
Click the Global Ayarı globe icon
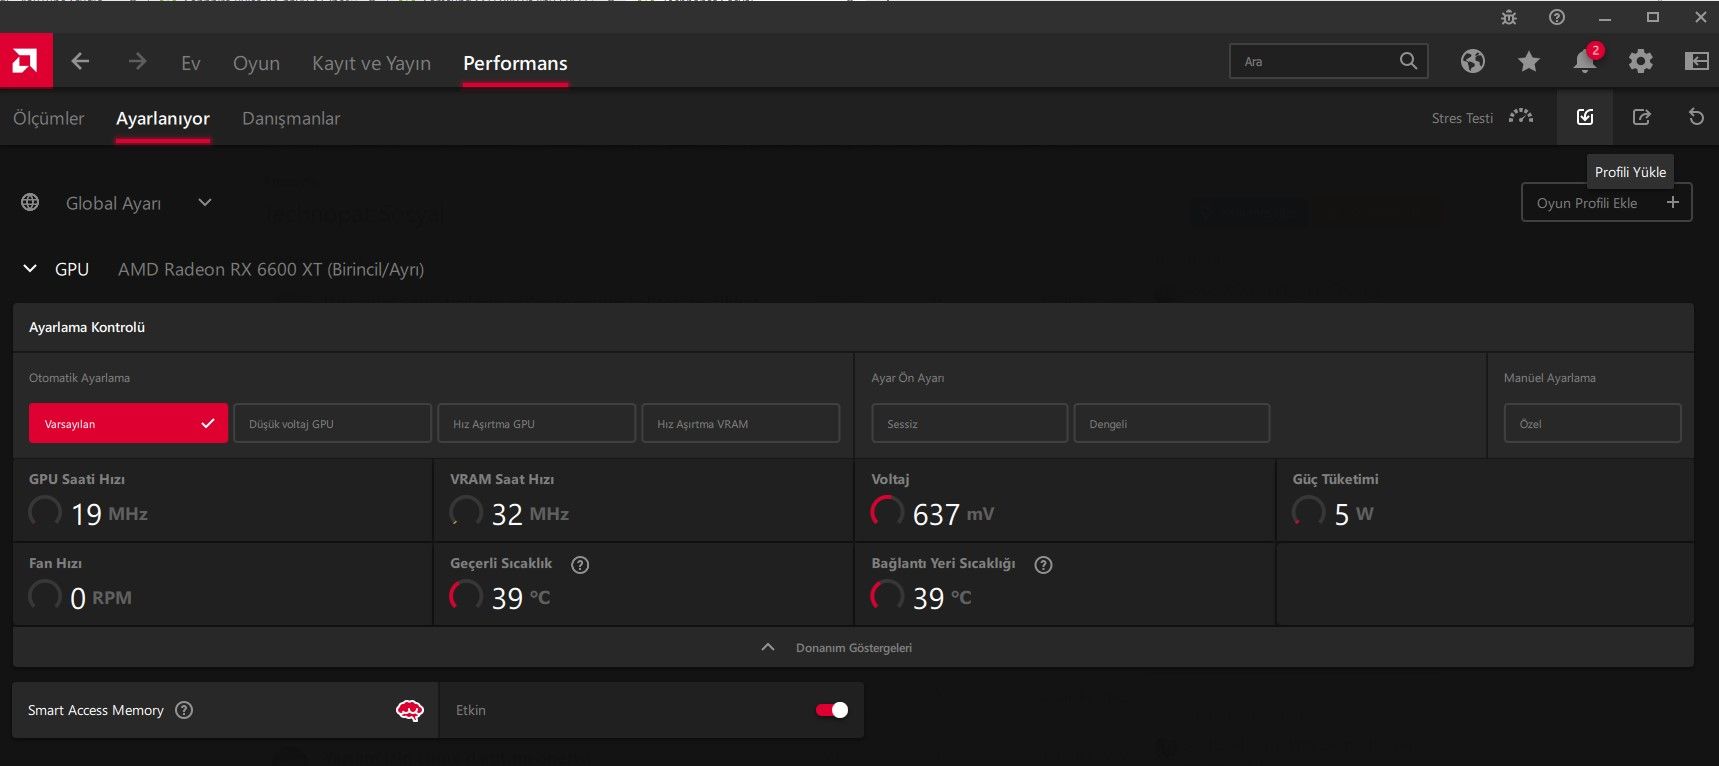(30, 202)
